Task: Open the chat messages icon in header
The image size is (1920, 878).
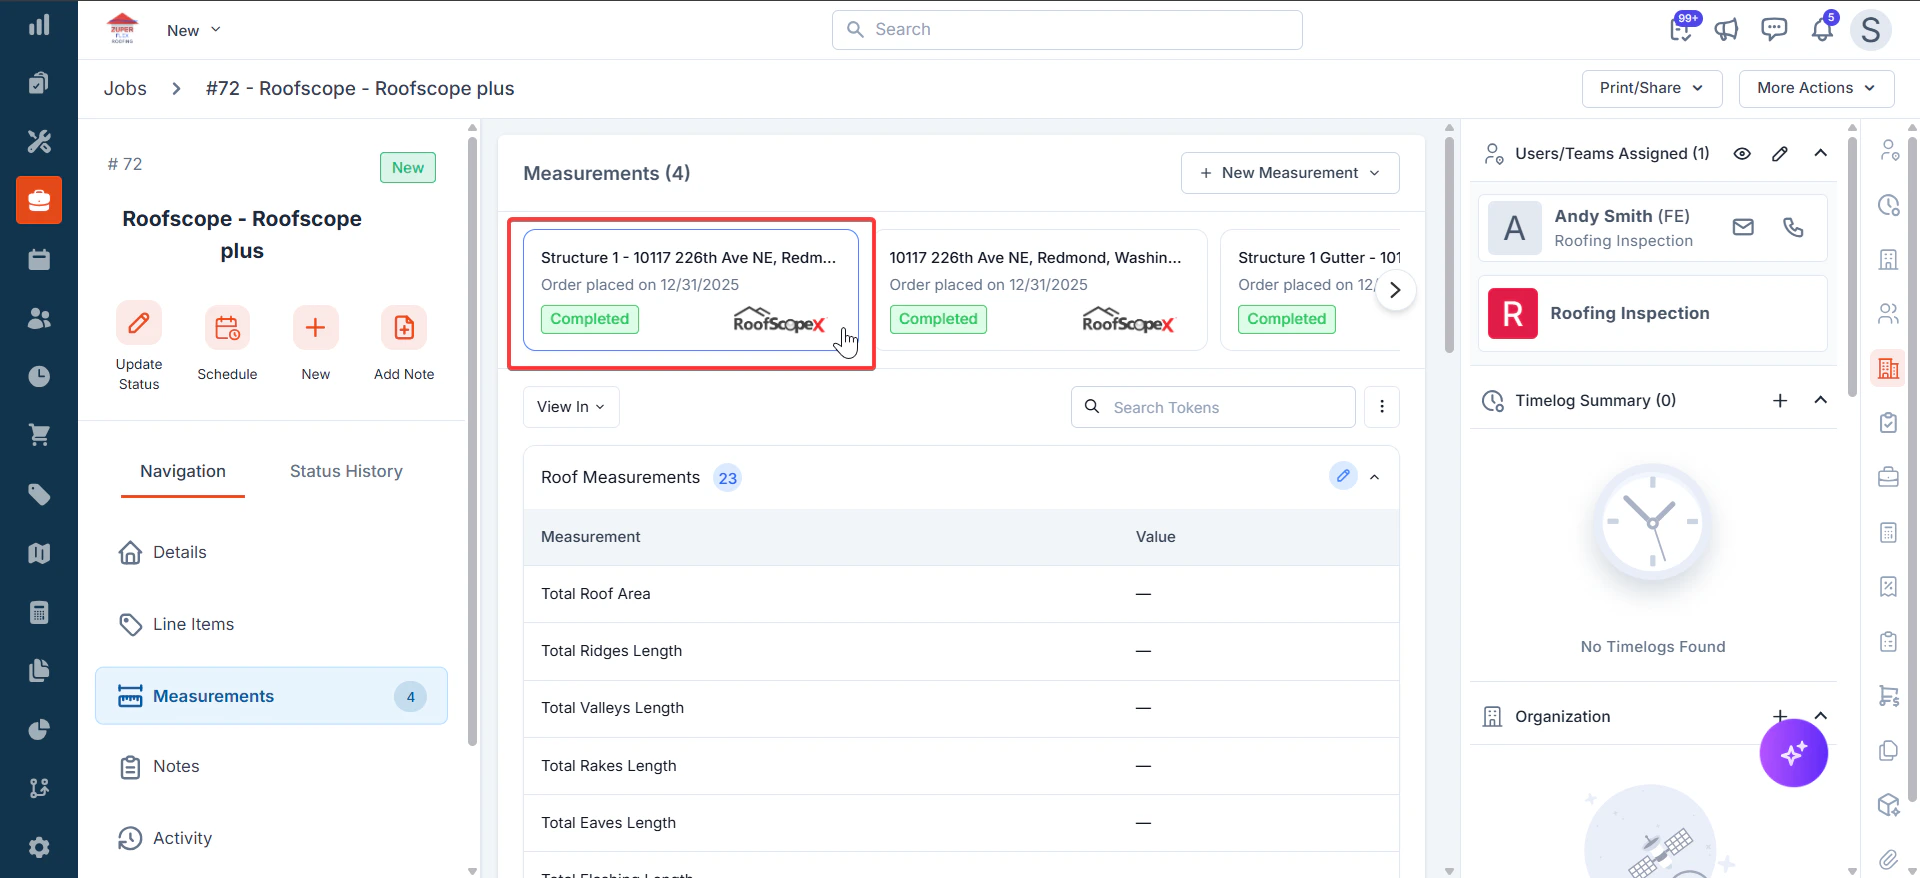Action: coord(1774,30)
